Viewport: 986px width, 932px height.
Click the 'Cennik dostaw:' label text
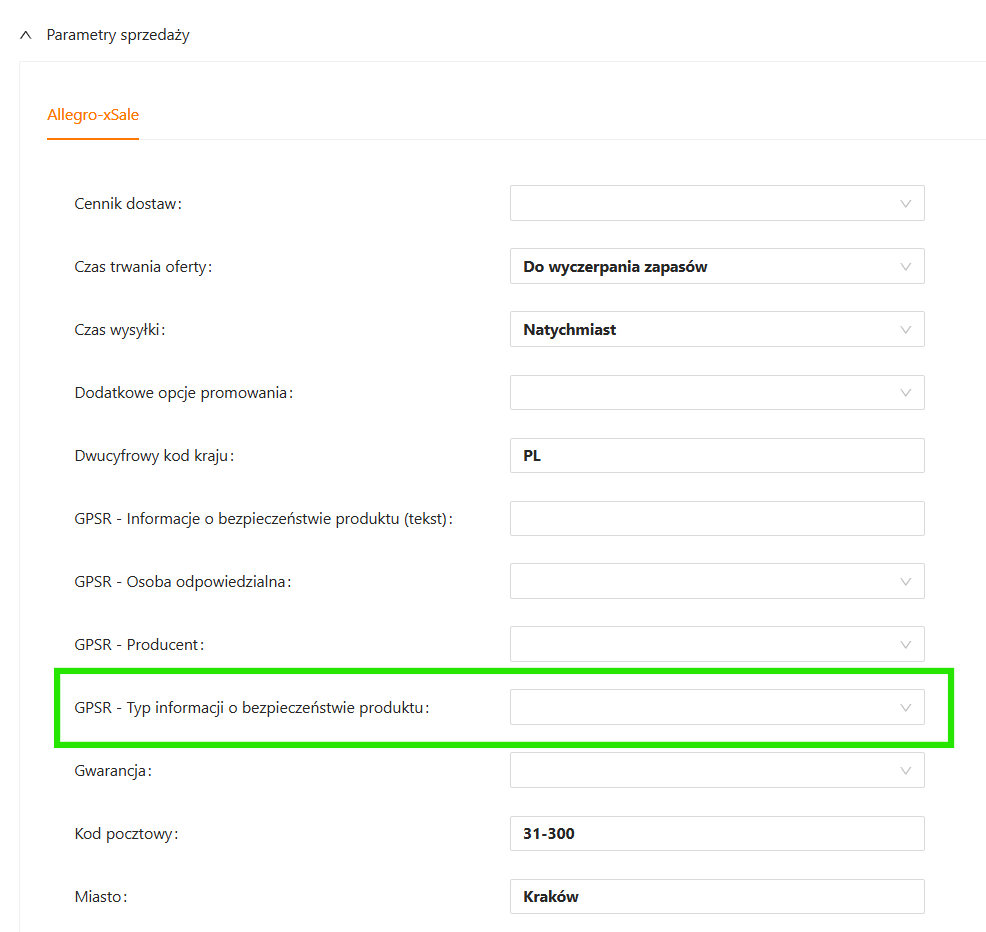pyautogui.click(x=128, y=204)
